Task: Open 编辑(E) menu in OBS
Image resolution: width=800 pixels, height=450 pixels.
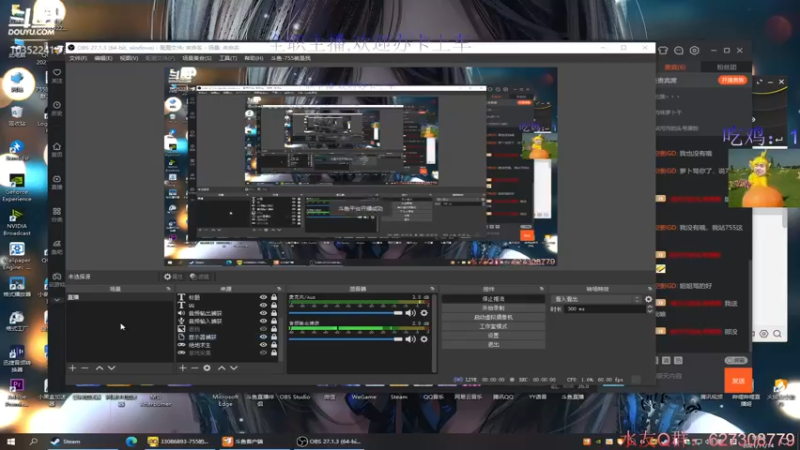Action: (103, 58)
